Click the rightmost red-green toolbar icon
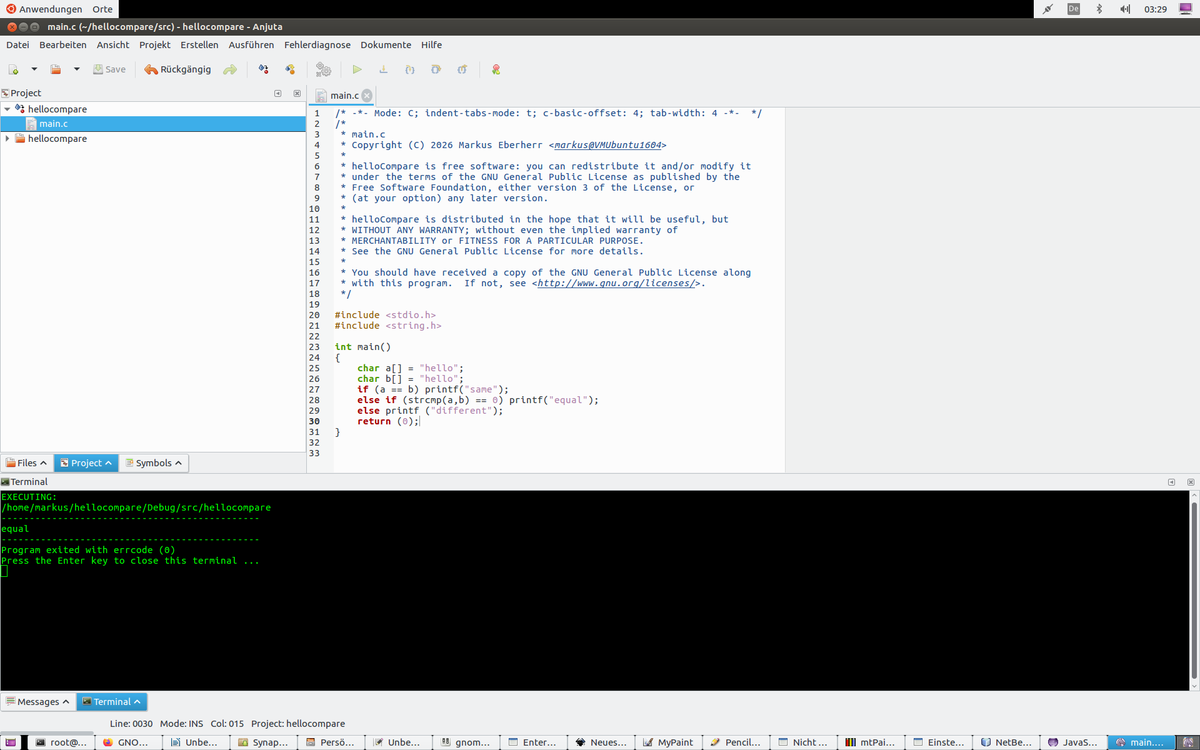Viewport: 1200px width, 750px height. click(496, 69)
